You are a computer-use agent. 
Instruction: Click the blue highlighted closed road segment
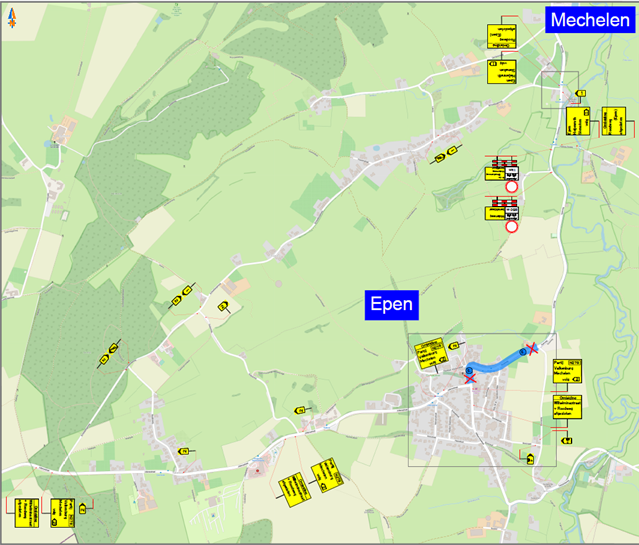click(x=497, y=364)
